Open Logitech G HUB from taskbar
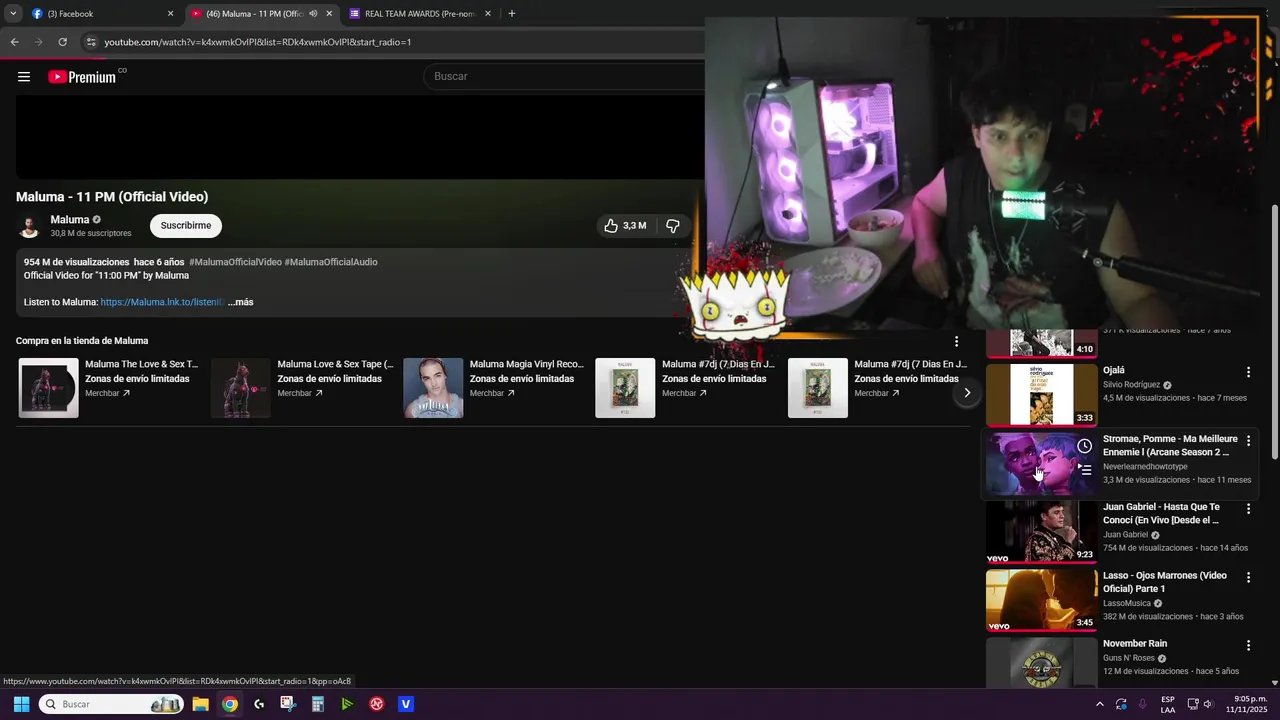Viewport: 1280px width, 720px height. pyautogui.click(x=259, y=704)
